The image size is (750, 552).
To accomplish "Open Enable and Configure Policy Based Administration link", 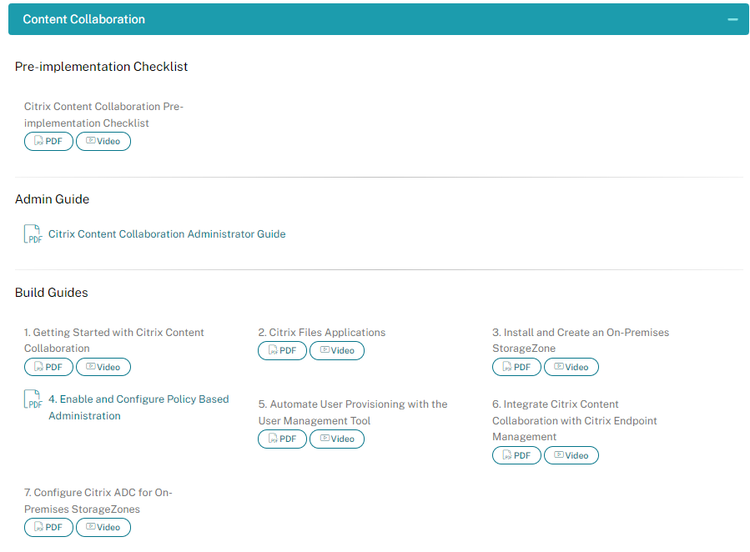I will pyautogui.click(x=139, y=407).
